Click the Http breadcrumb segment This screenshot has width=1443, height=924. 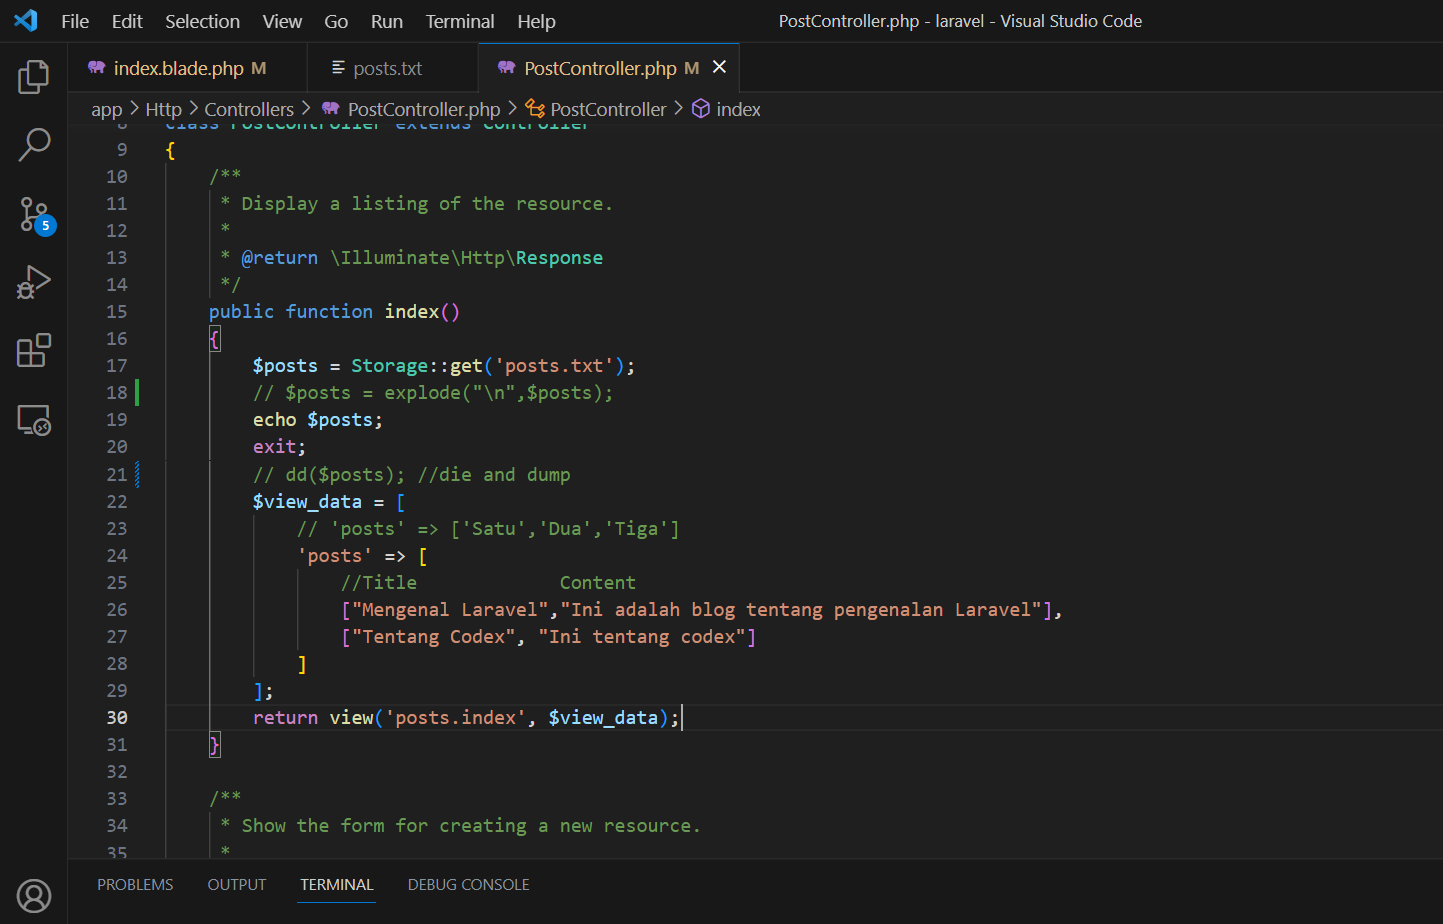coord(163,109)
